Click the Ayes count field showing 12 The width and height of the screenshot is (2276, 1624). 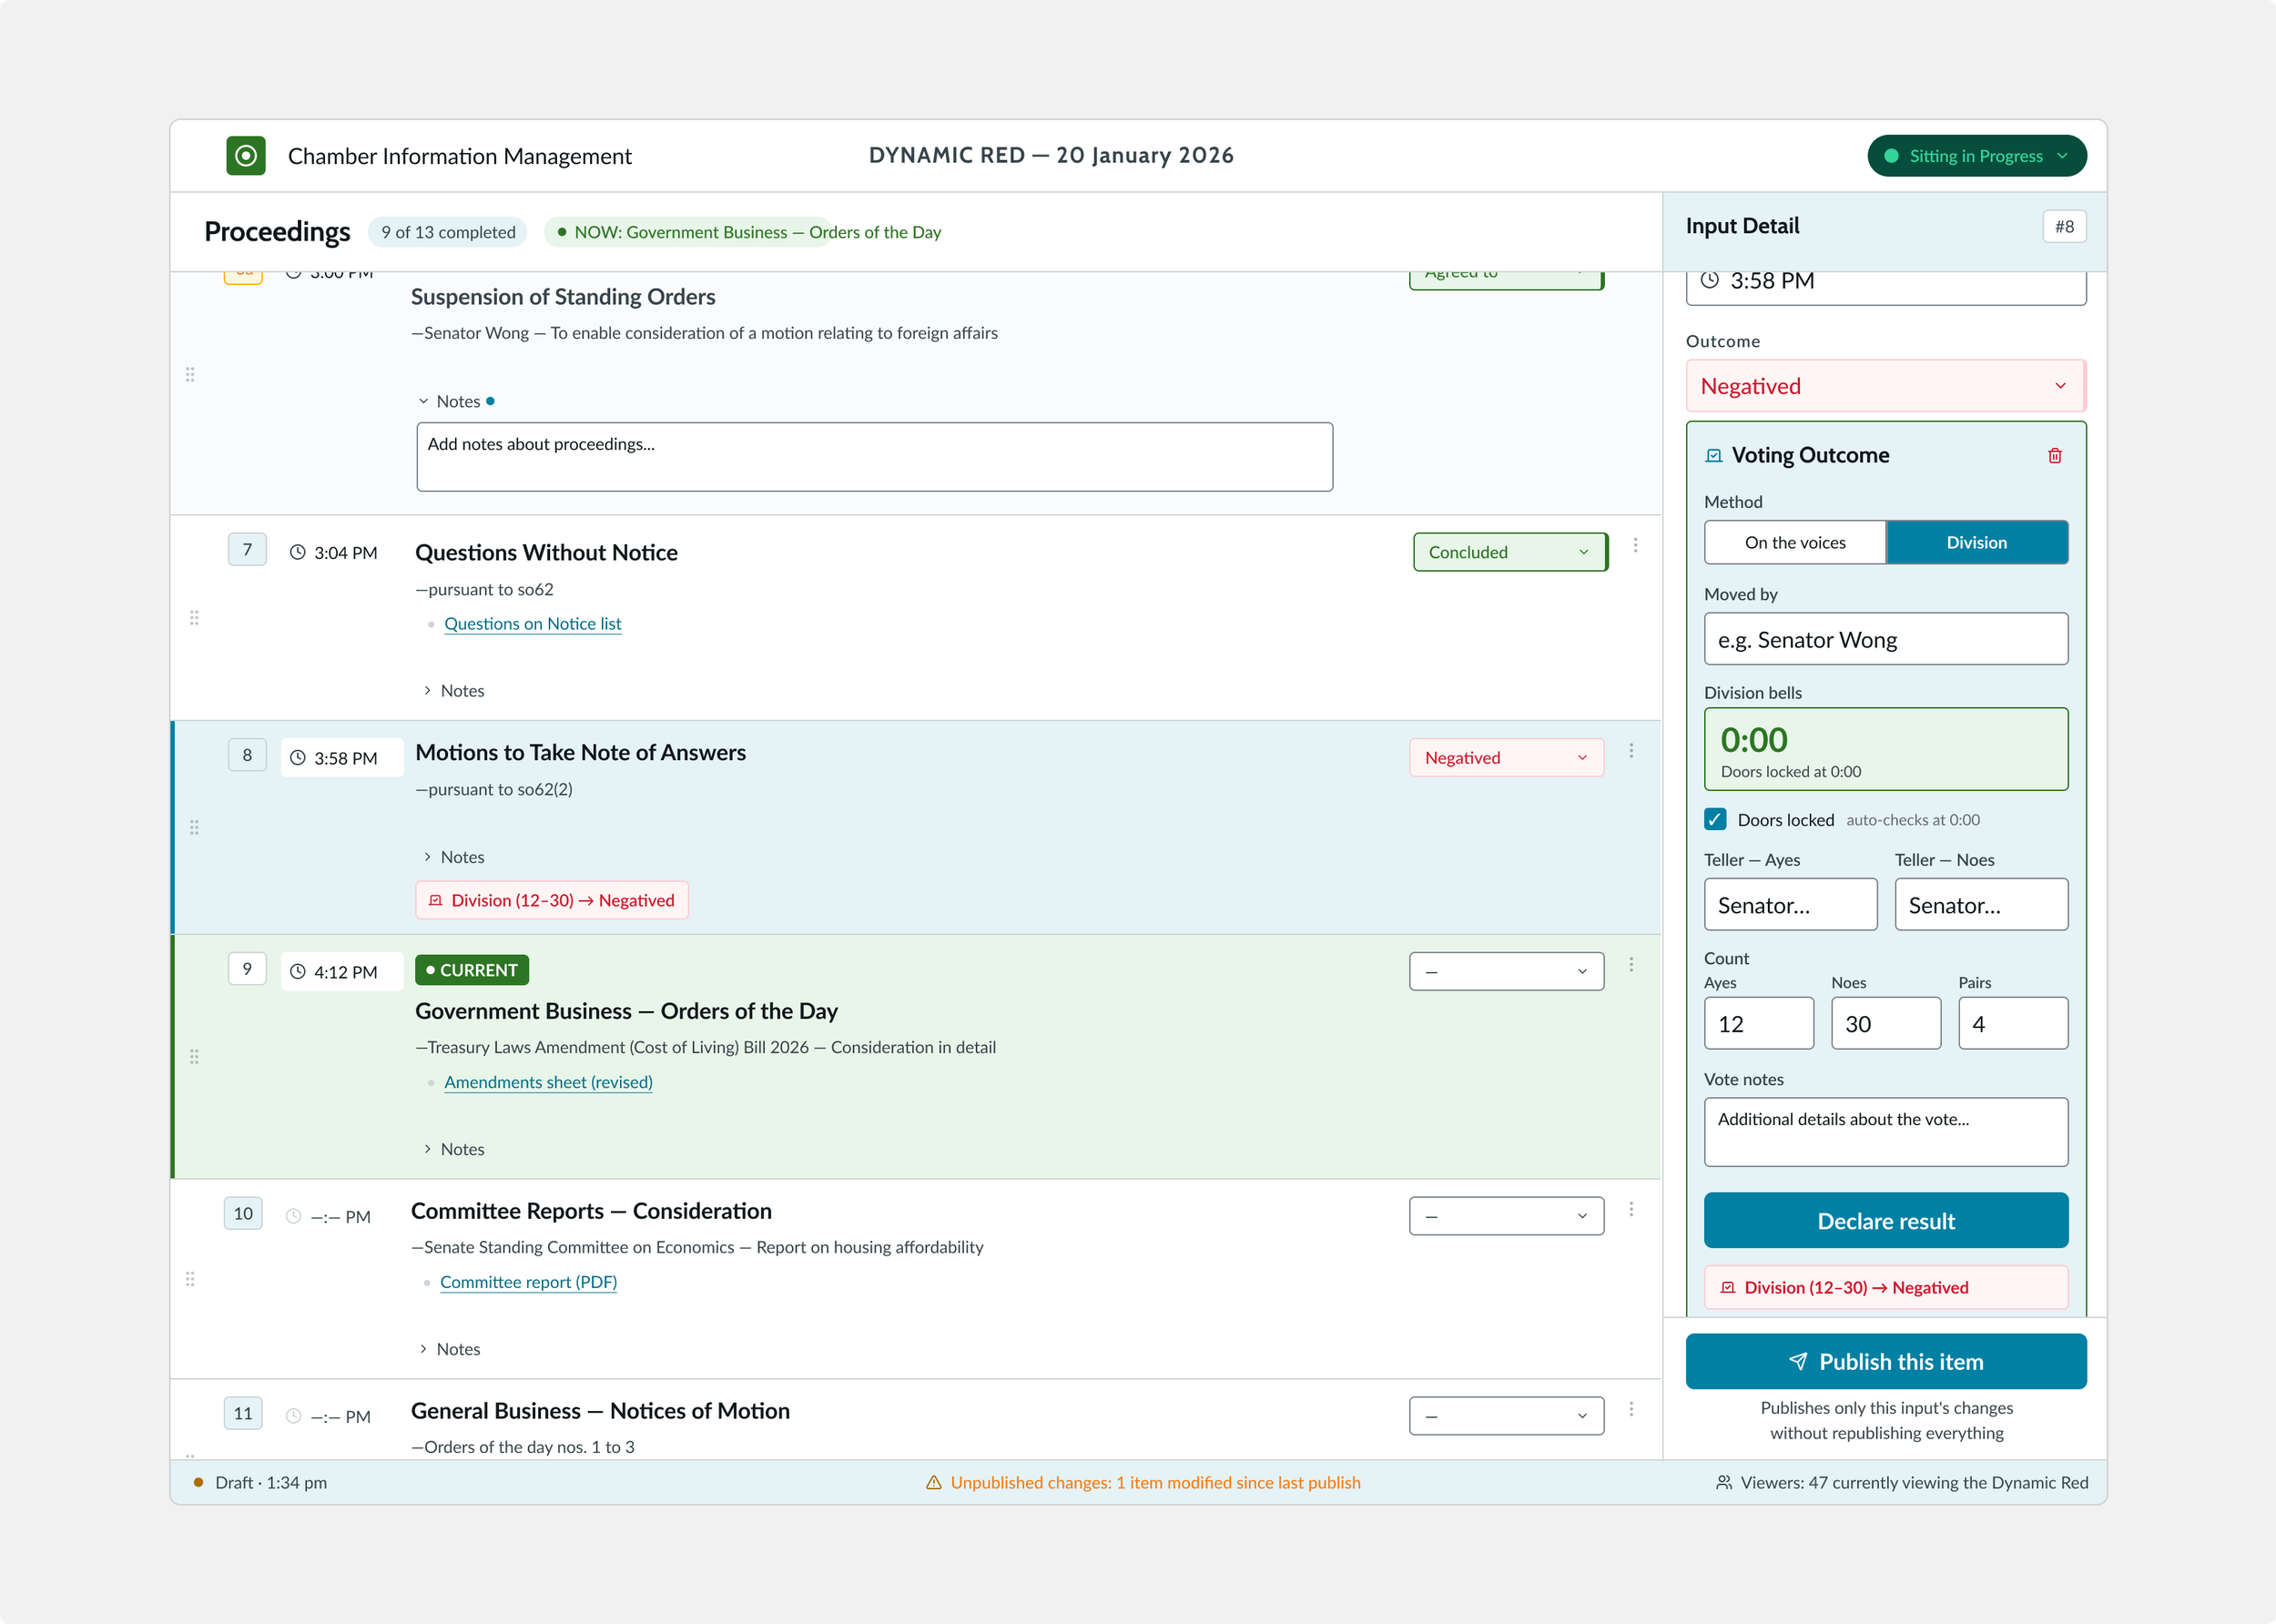[x=1758, y=1023]
